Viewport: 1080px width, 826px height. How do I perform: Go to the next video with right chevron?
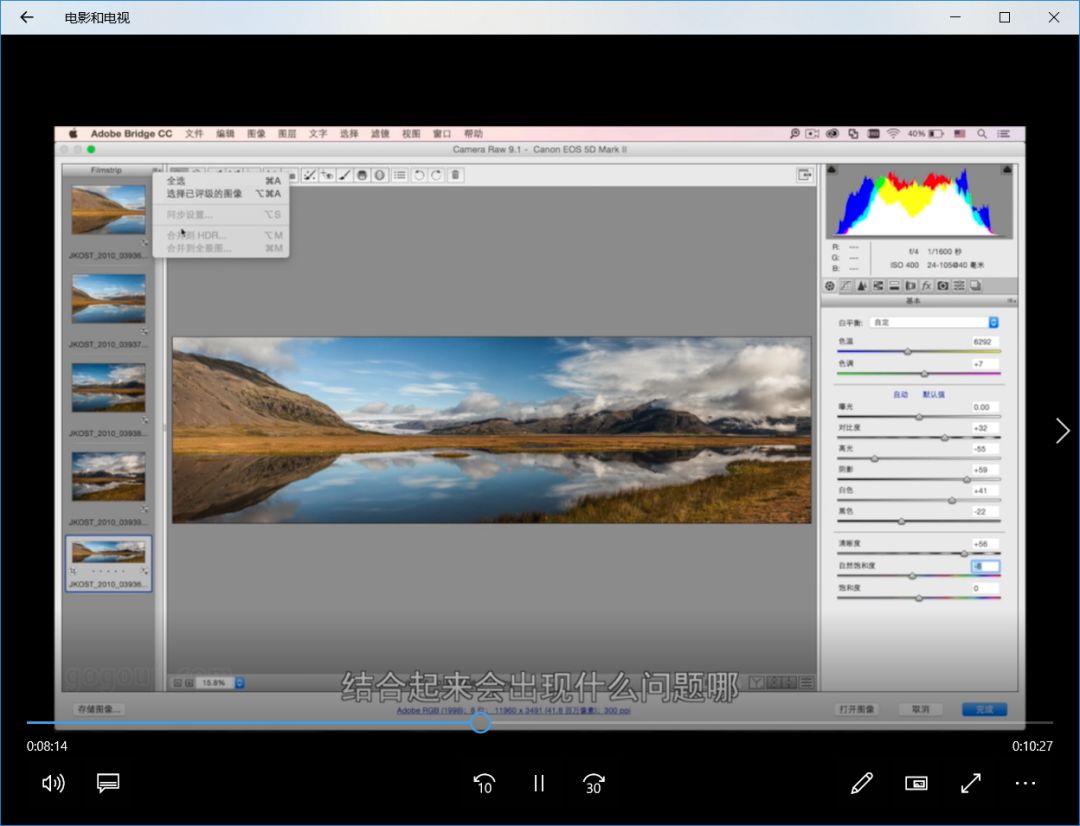[x=1062, y=431]
